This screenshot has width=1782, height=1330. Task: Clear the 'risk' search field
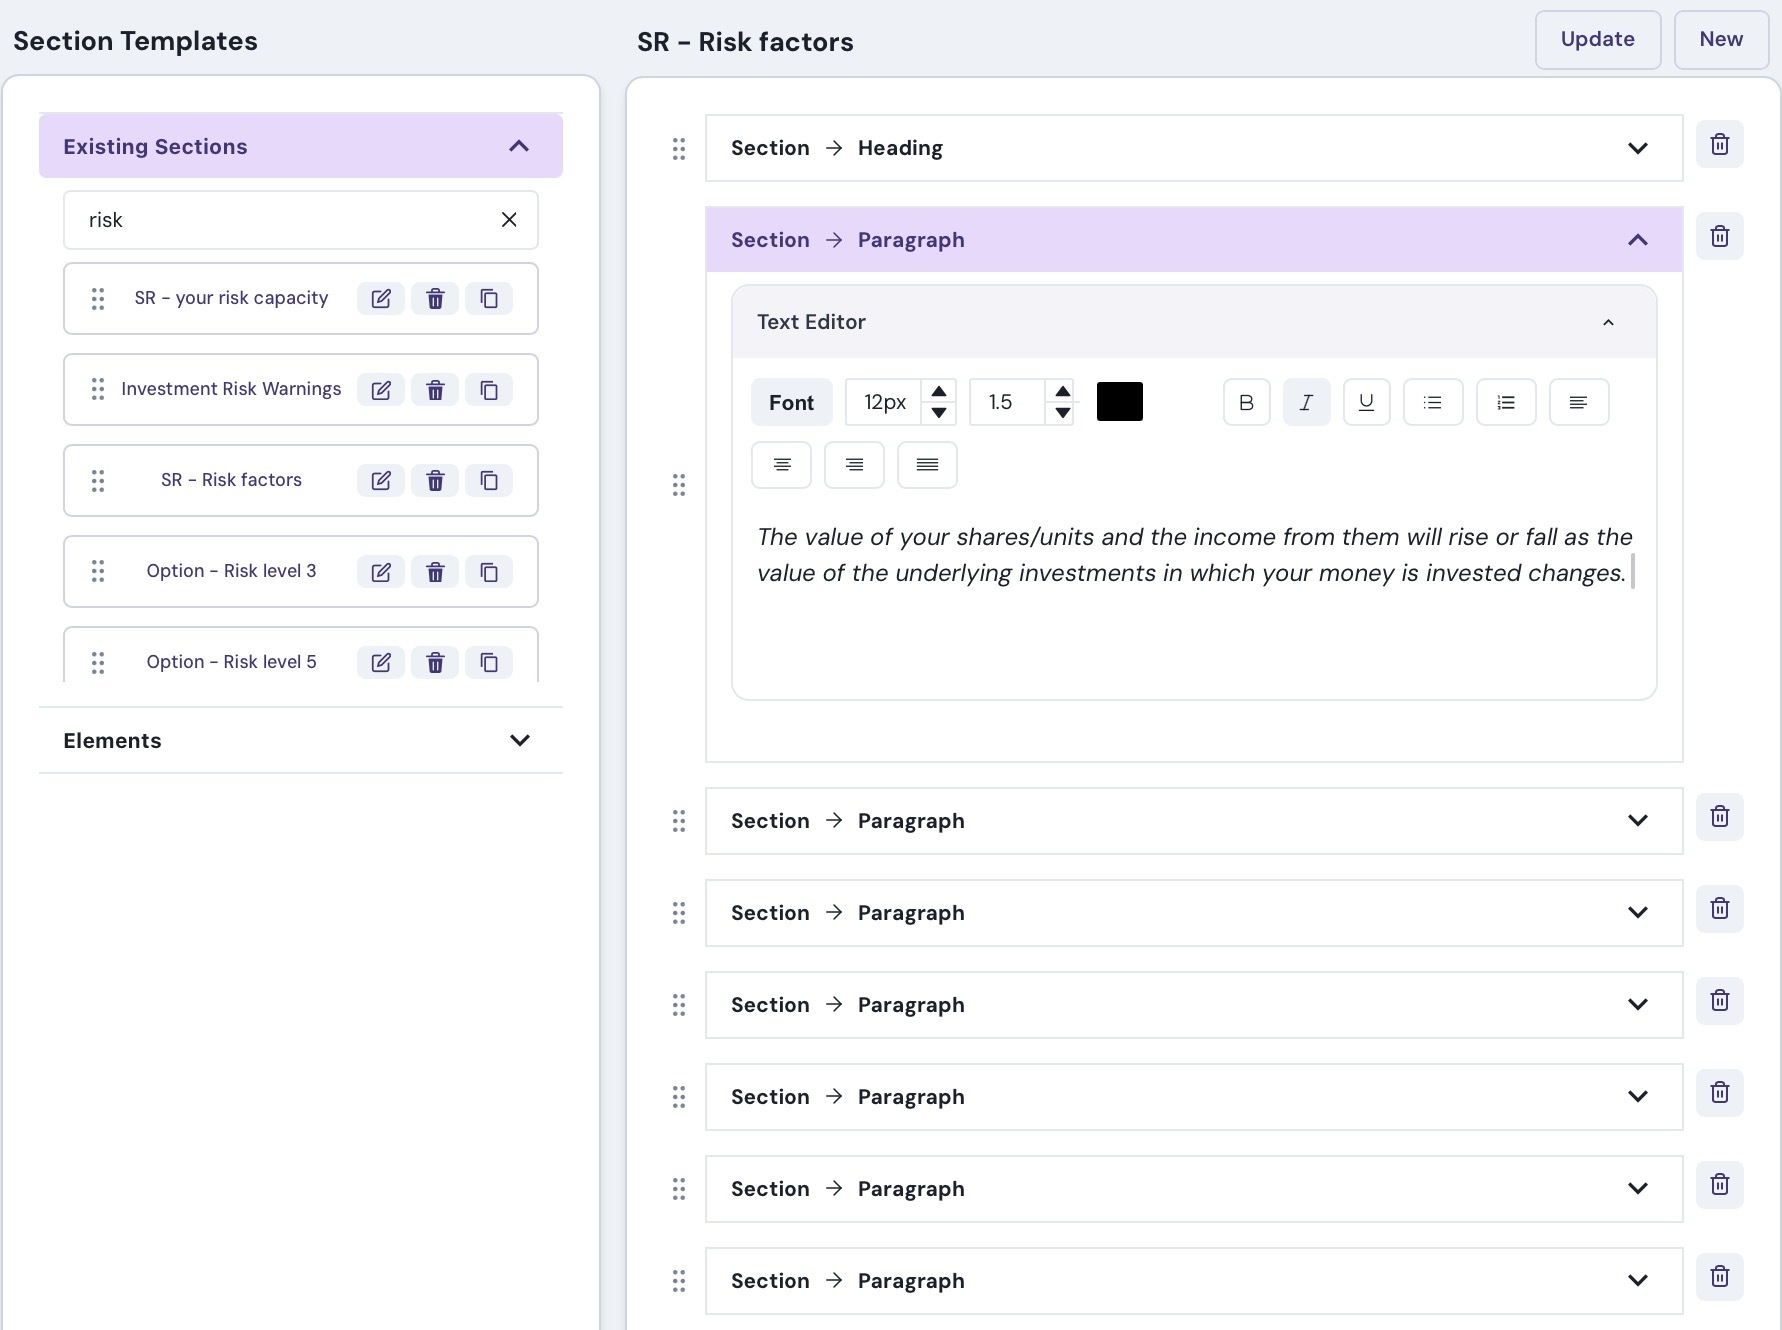coord(509,220)
